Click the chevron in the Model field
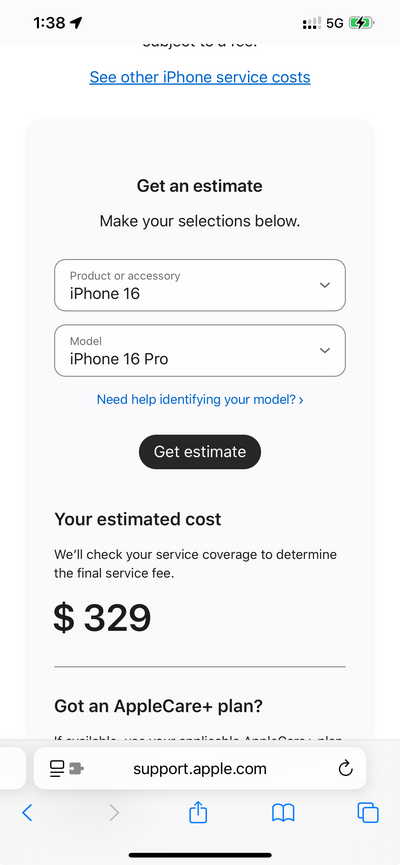The width and height of the screenshot is (400, 865). click(325, 351)
